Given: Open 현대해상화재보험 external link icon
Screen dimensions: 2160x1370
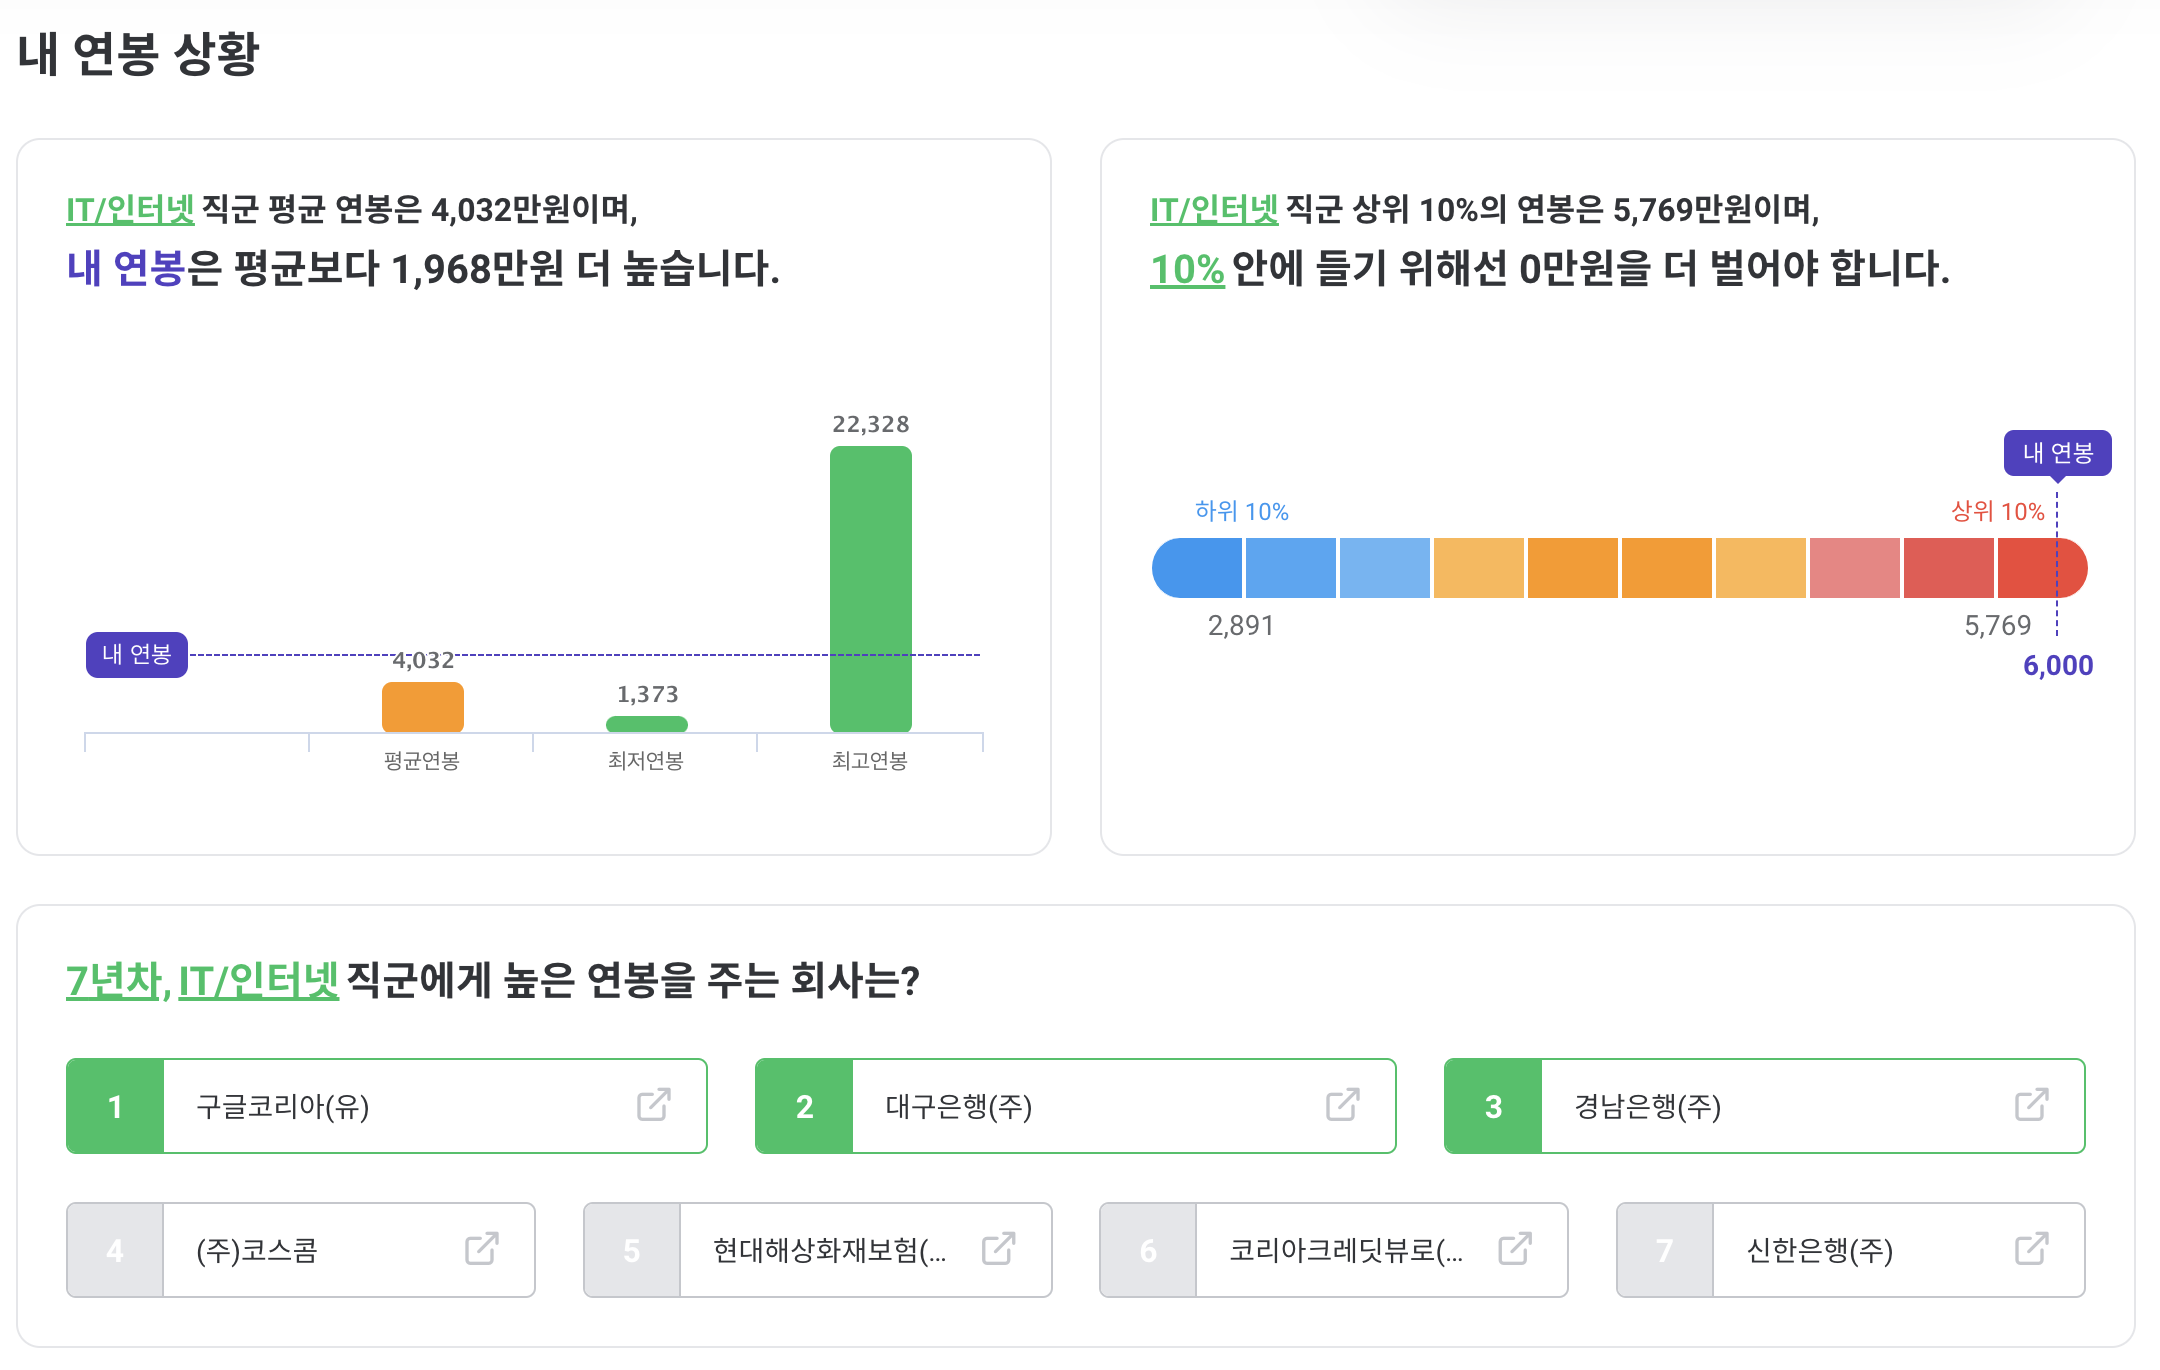Looking at the screenshot, I should pyautogui.click(x=999, y=1249).
